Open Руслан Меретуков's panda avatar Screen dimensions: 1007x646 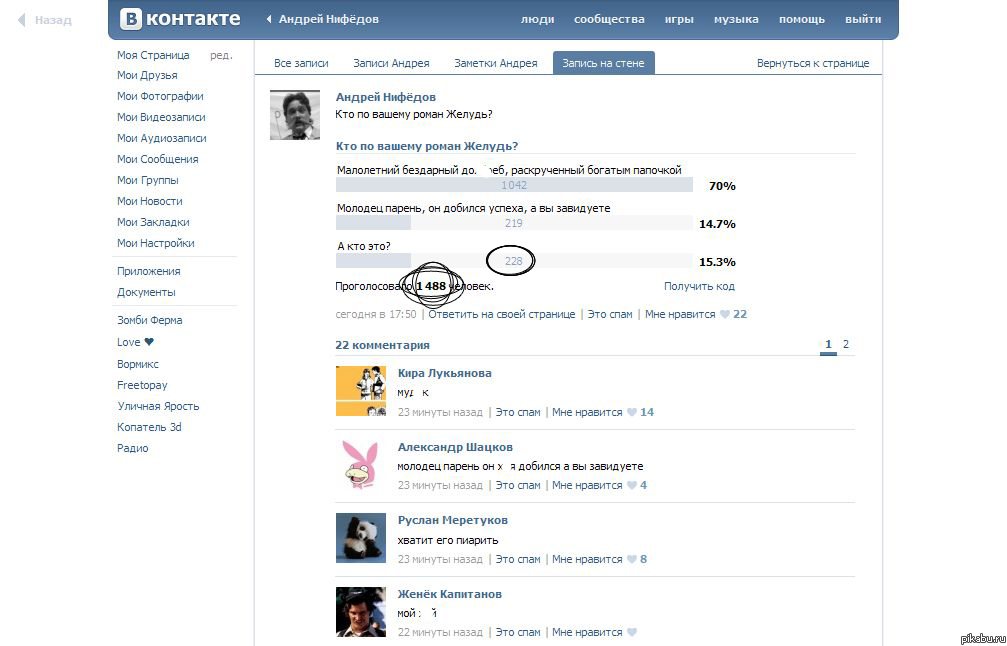(361, 538)
